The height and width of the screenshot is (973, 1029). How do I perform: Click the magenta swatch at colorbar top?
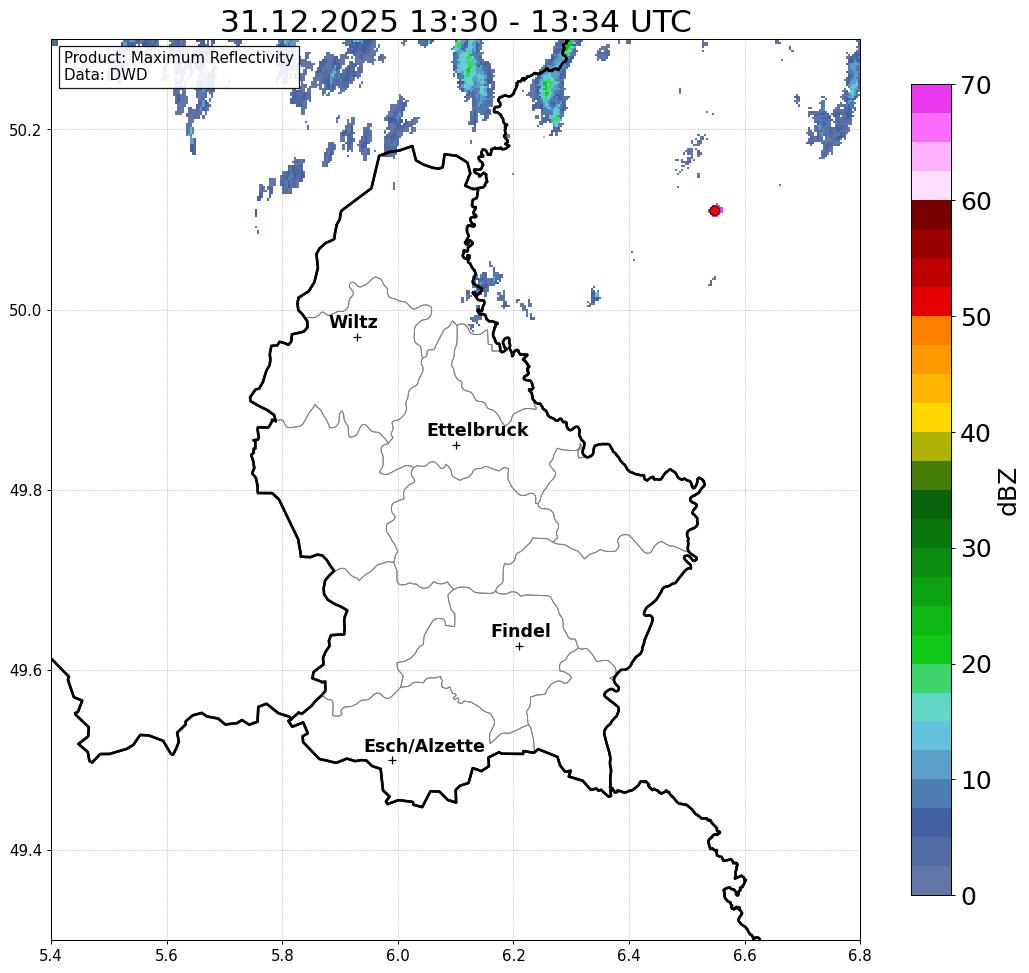coord(931,99)
